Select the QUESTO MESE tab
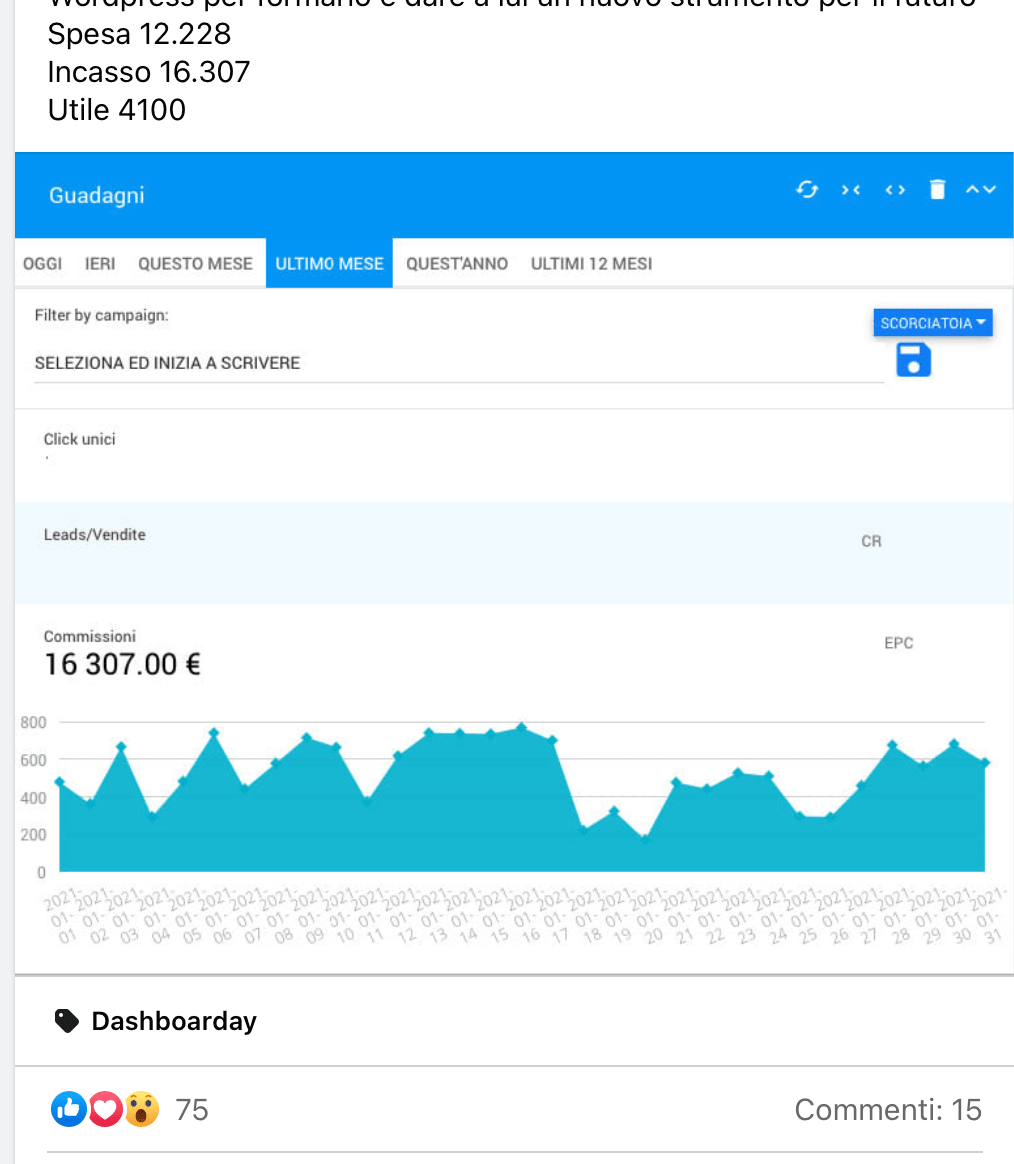The height and width of the screenshot is (1164, 1014). (195, 264)
